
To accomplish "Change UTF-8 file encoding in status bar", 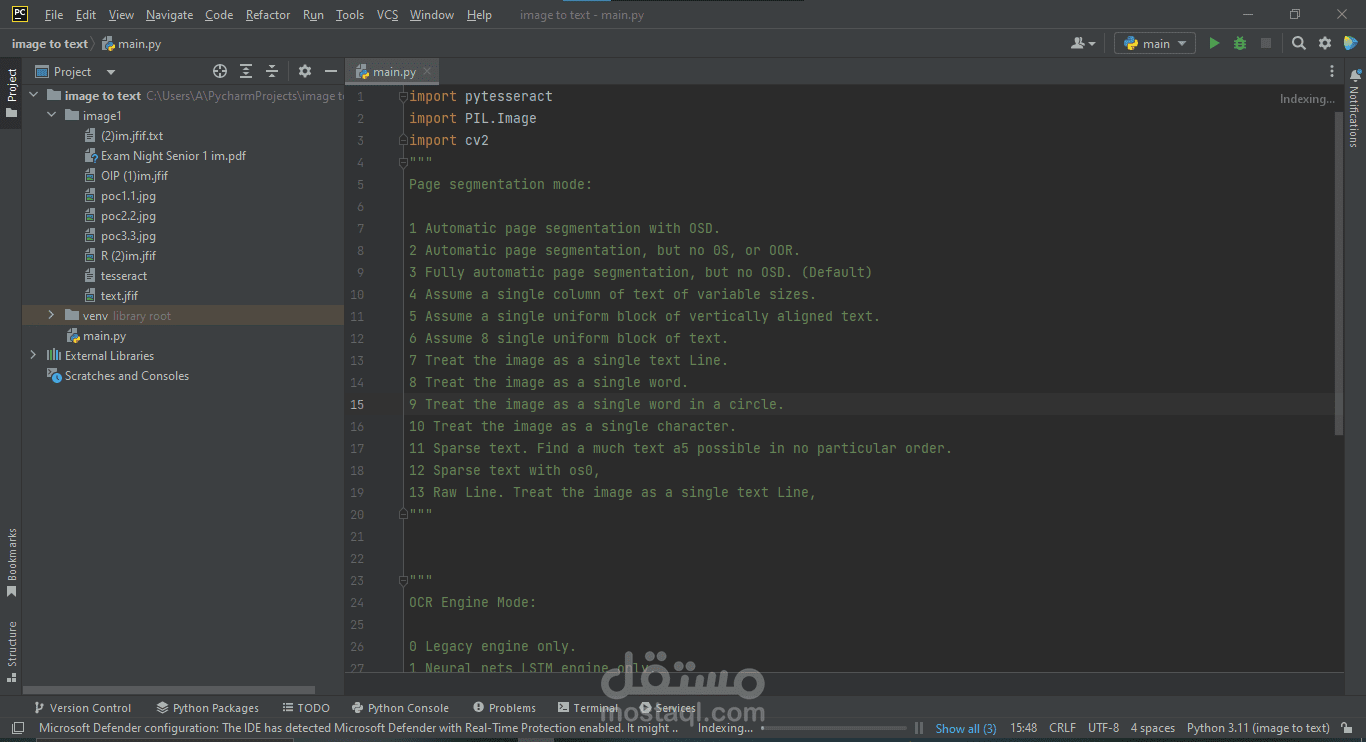I will point(1104,728).
